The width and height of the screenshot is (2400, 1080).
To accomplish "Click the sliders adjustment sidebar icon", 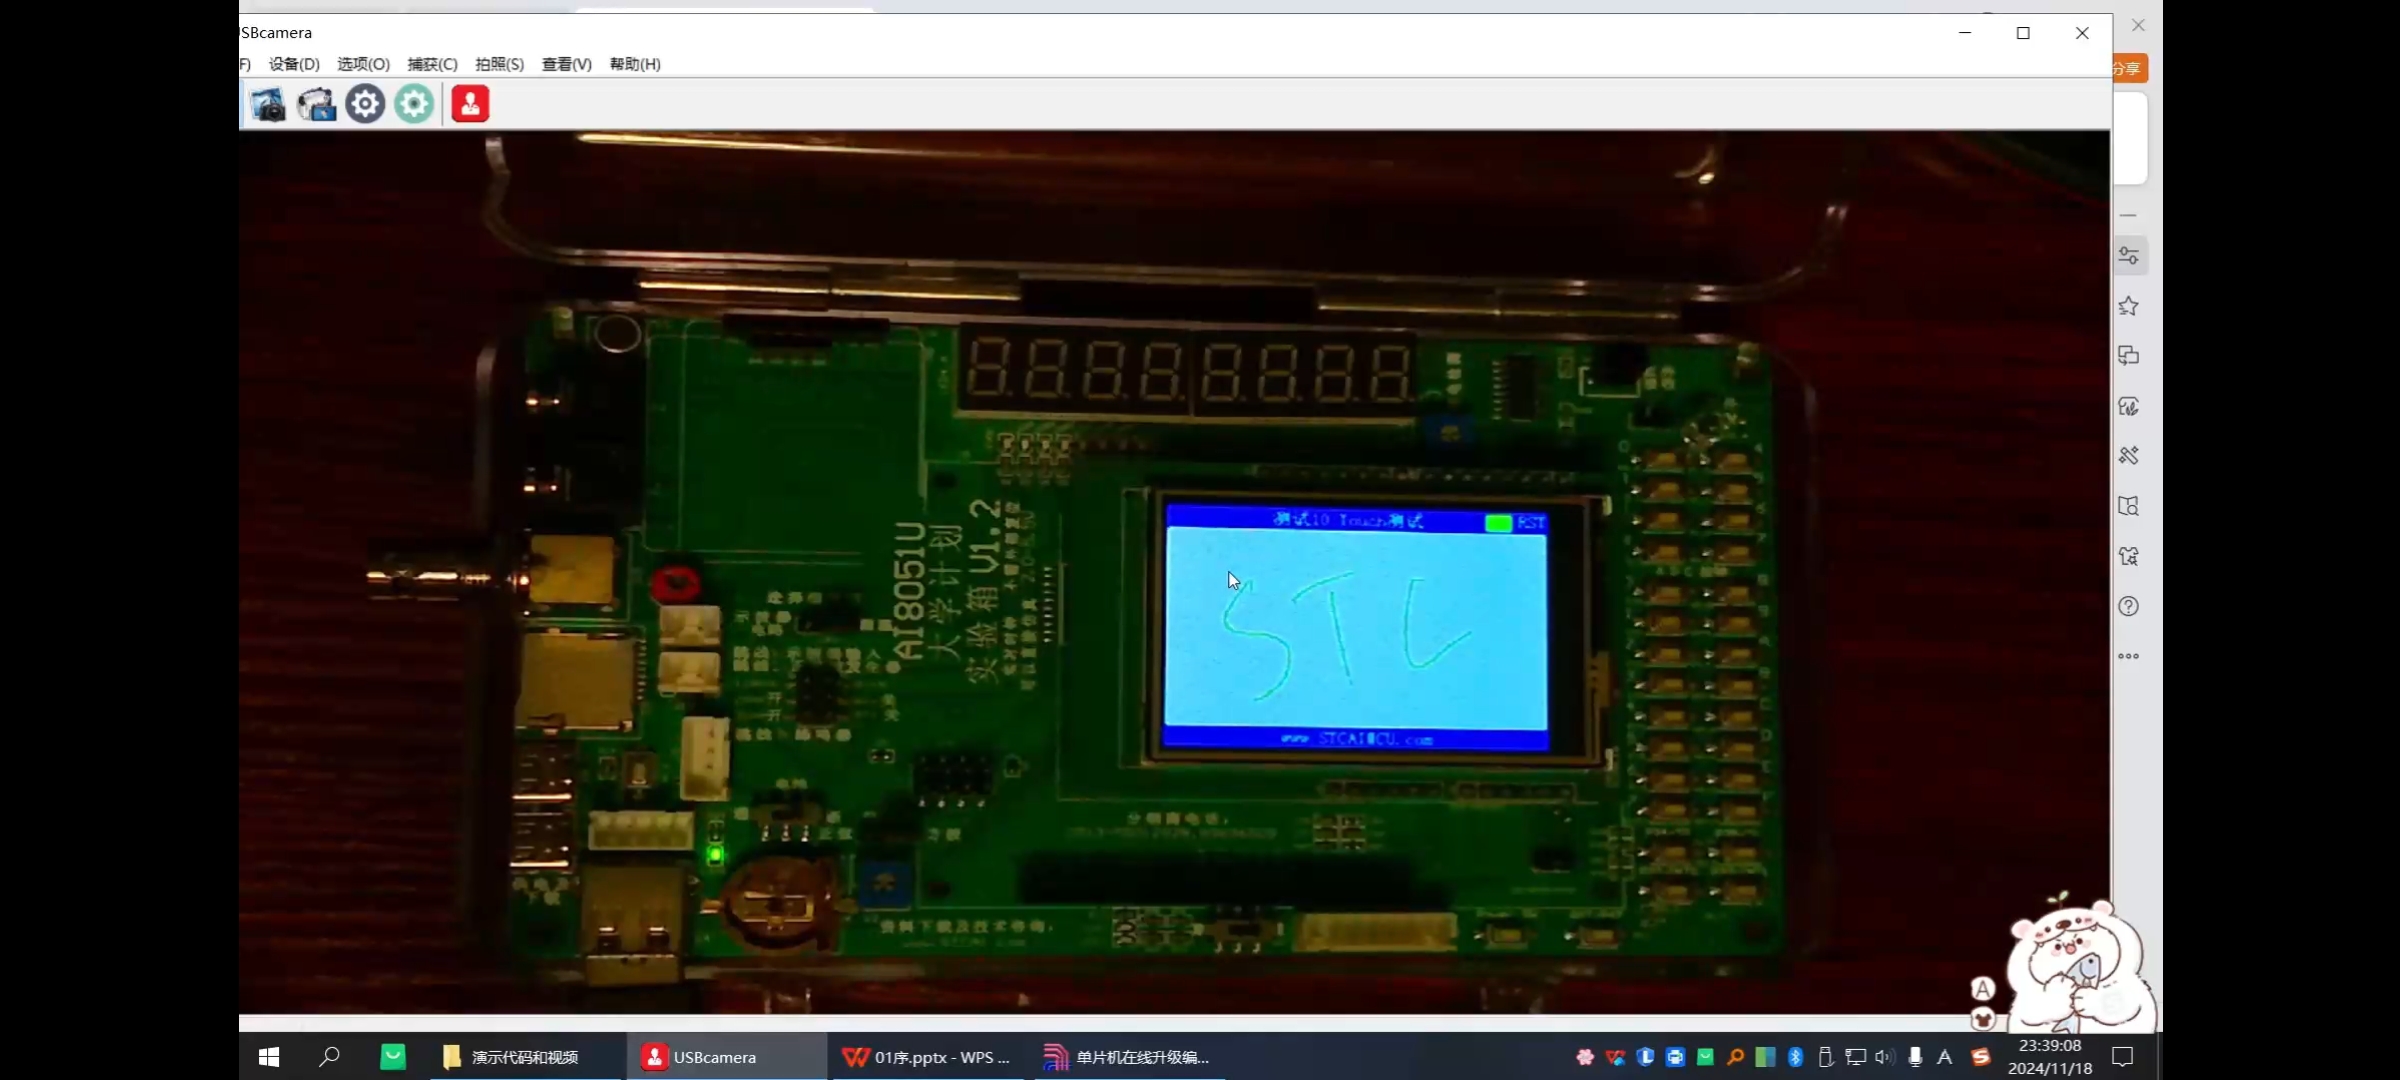I will point(2129,256).
